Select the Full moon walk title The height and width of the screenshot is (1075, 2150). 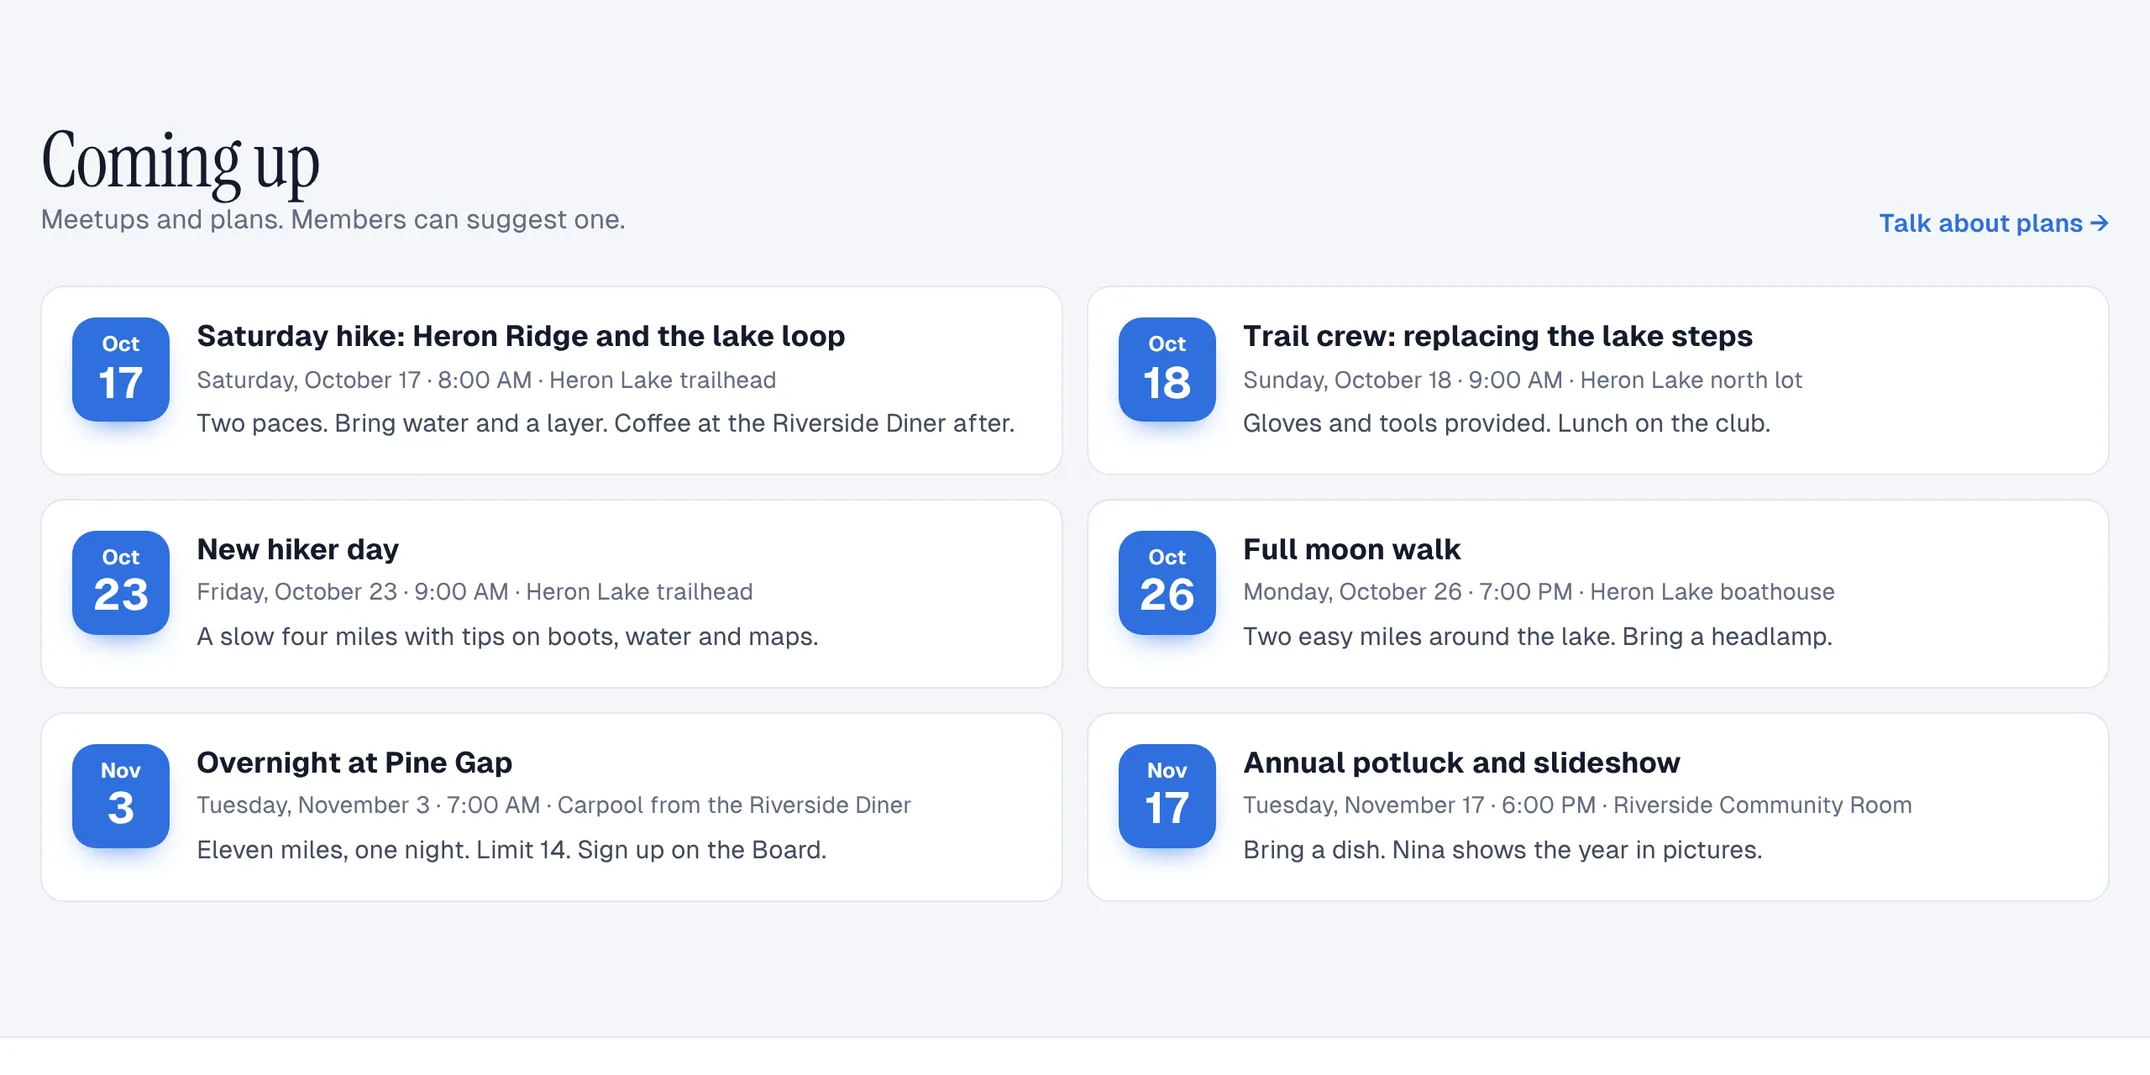pos(1351,549)
